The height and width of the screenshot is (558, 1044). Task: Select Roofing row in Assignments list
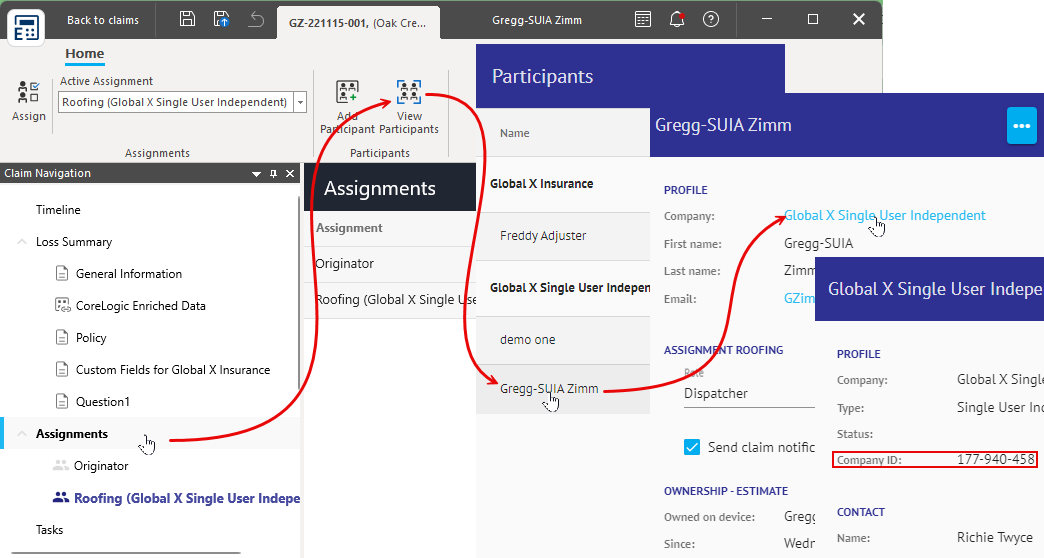click(x=390, y=300)
